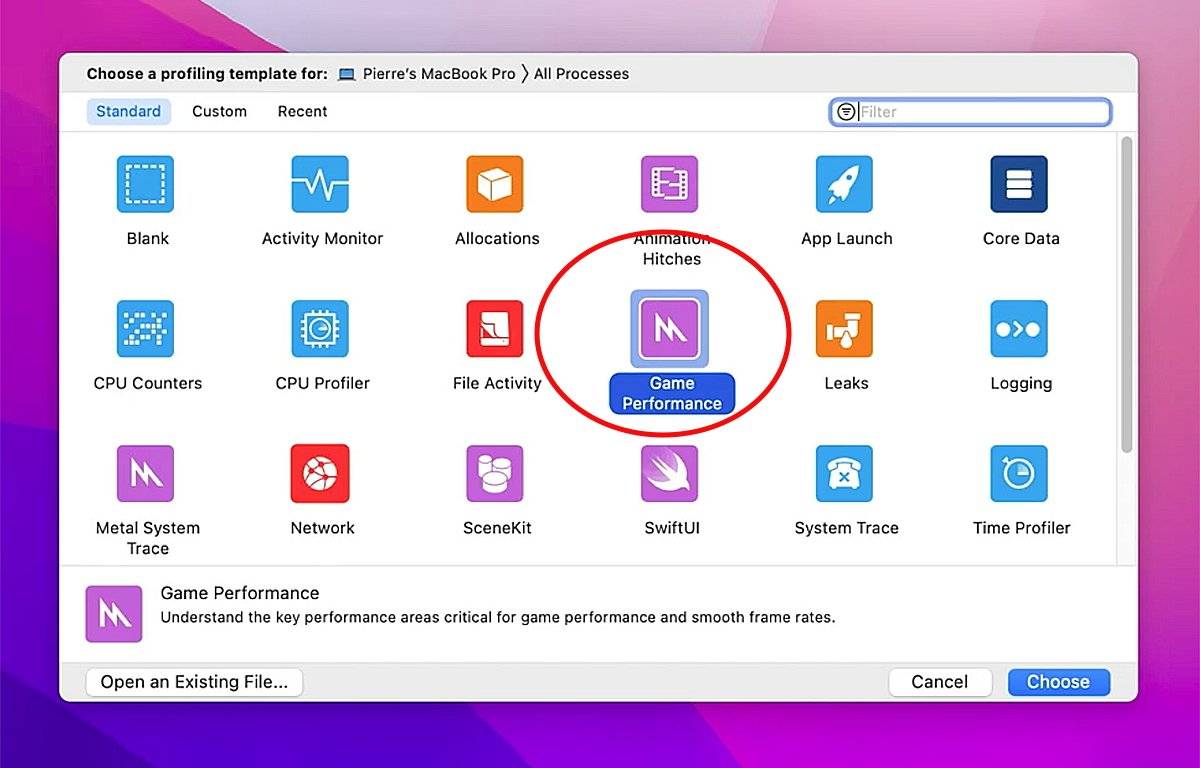Choose the Network template icon
Image resolution: width=1200 pixels, height=768 pixels.
tap(320, 474)
